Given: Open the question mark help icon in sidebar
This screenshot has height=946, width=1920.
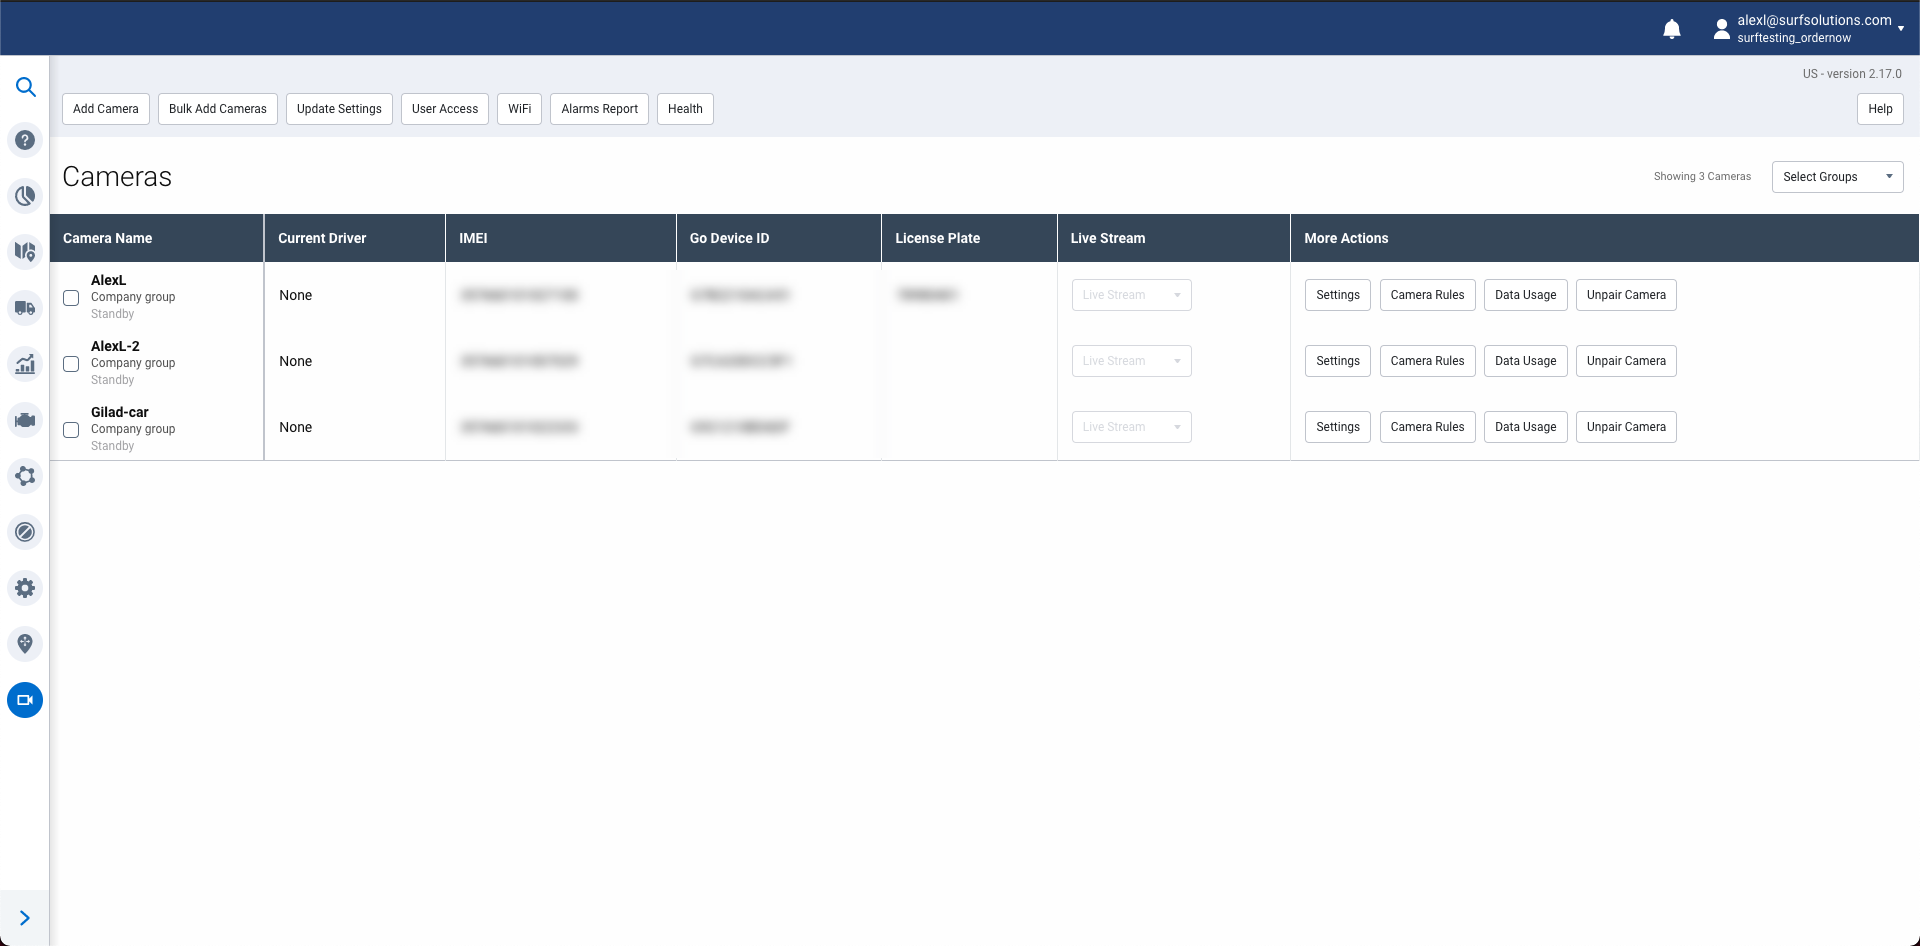Looking at the screenshot, I should [x=25, y=141].
